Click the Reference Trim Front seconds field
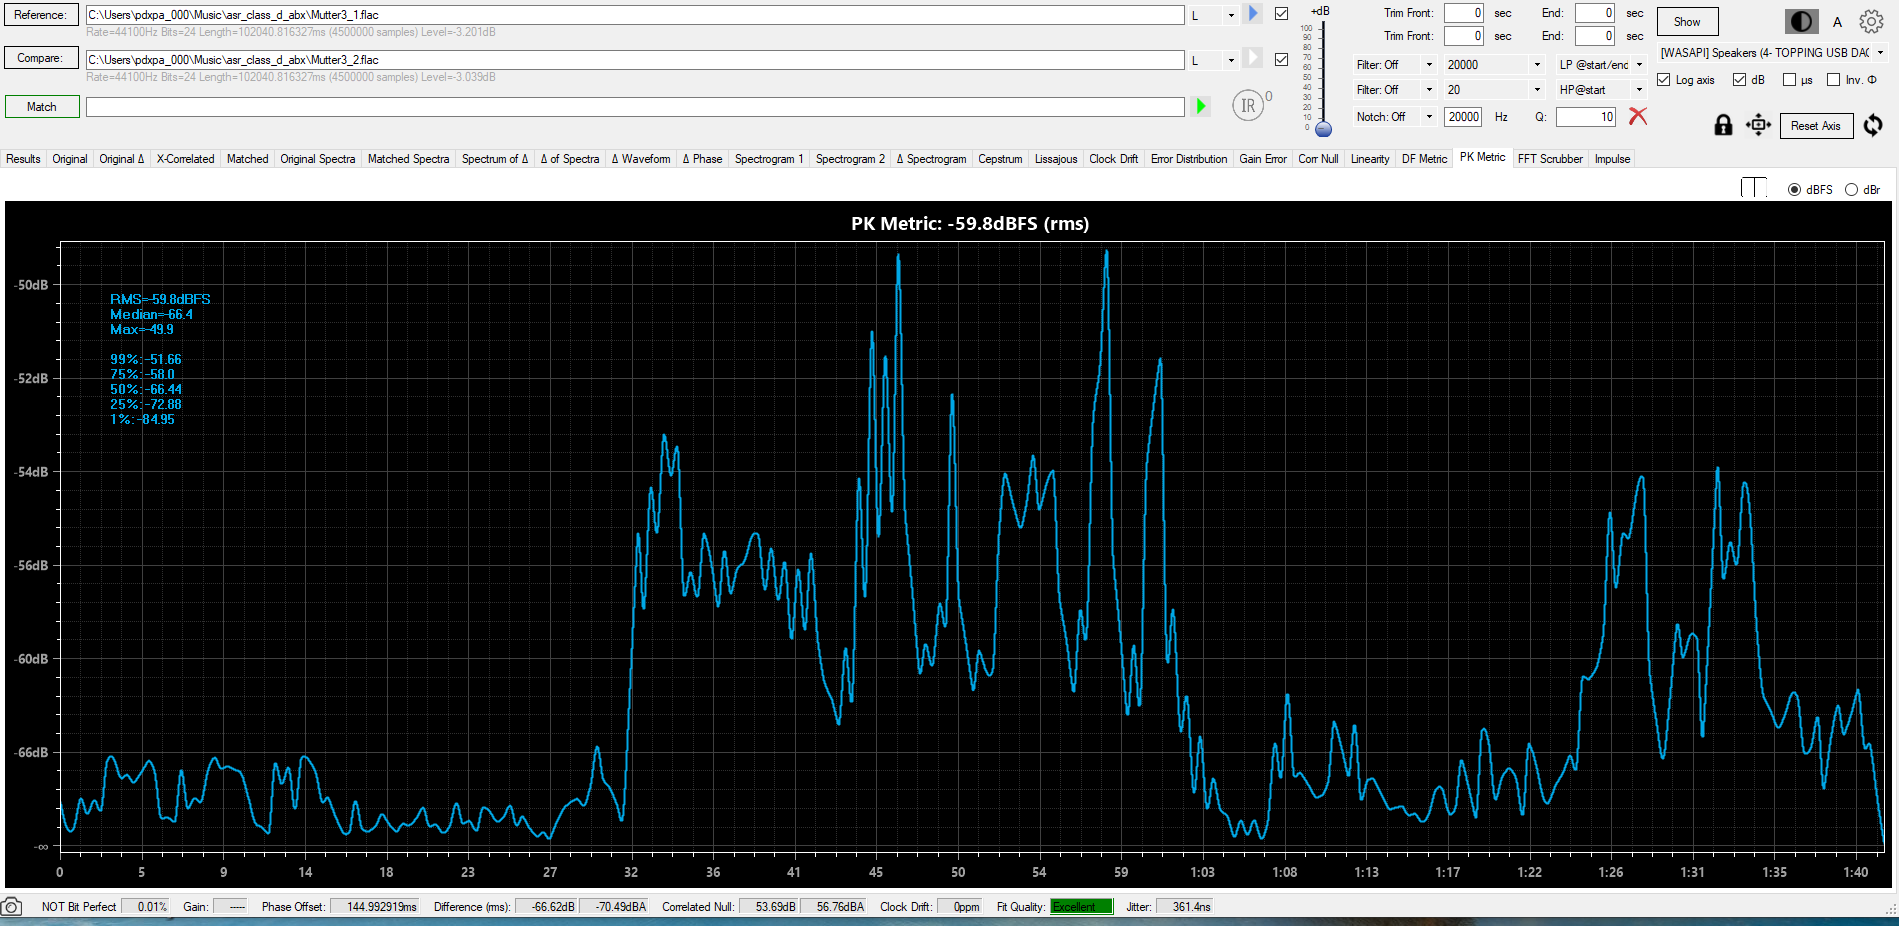 point(1464,13)
